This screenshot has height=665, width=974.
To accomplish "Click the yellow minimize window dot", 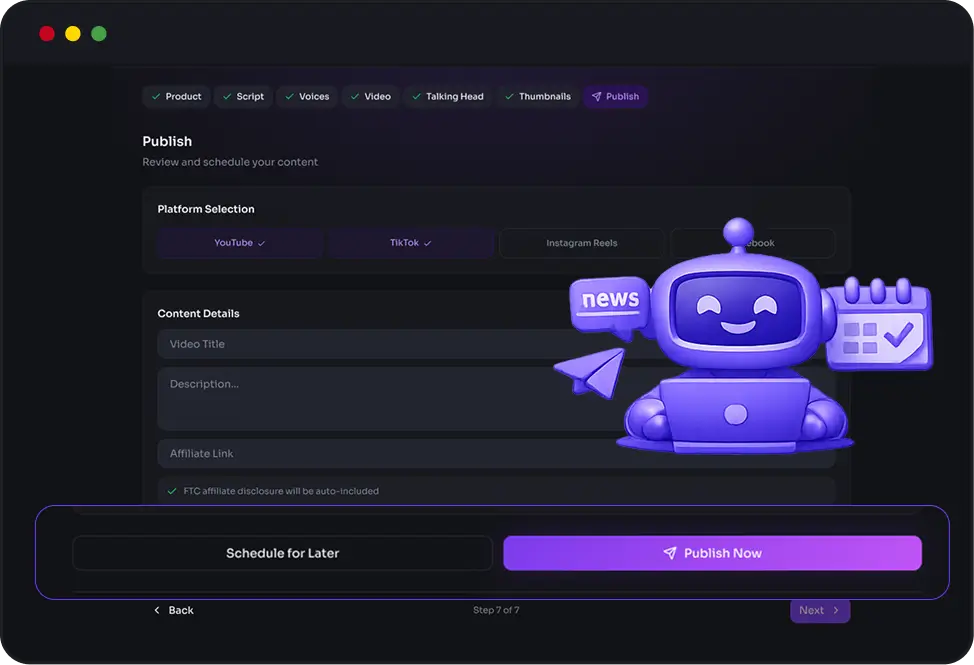I will click(x=73, y=34).
